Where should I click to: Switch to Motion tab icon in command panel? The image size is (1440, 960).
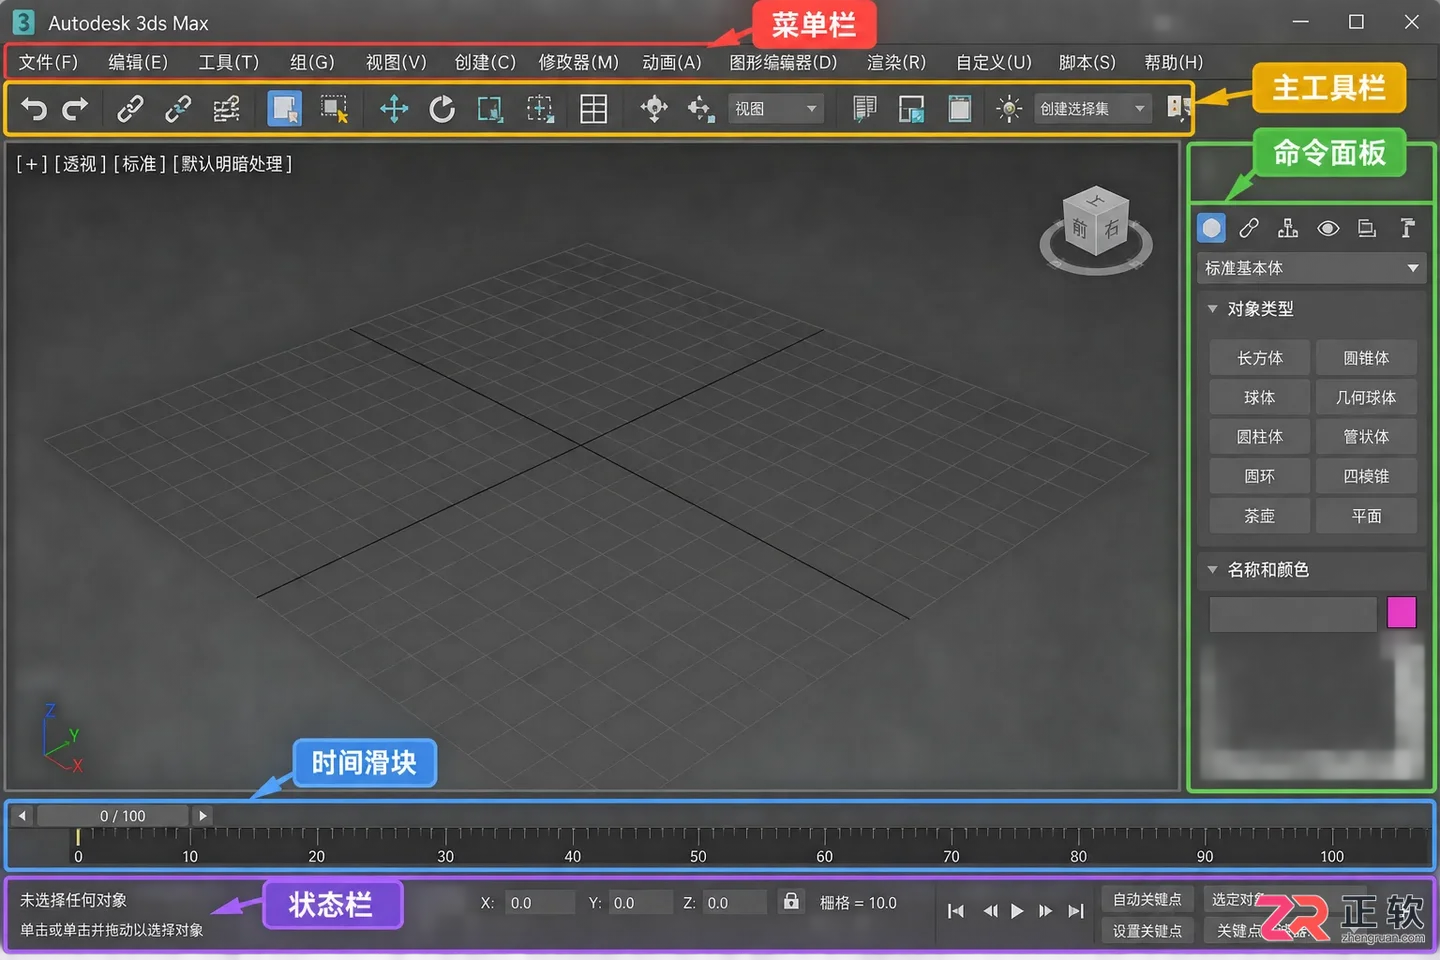[1367, 228]
